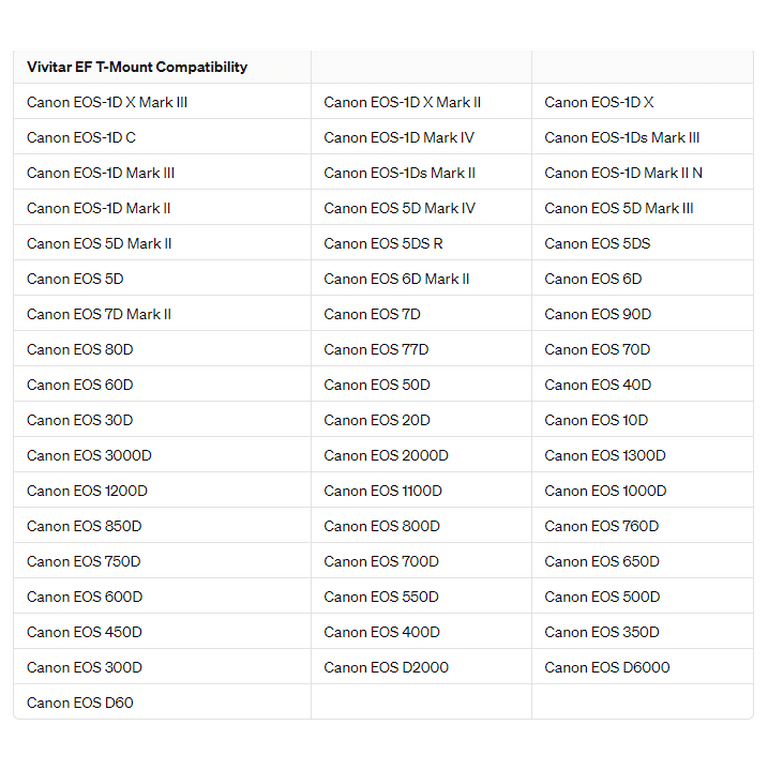Select Canon EOS 500D entry
This screenshot has height=768, width=768.
pos(602,597)
